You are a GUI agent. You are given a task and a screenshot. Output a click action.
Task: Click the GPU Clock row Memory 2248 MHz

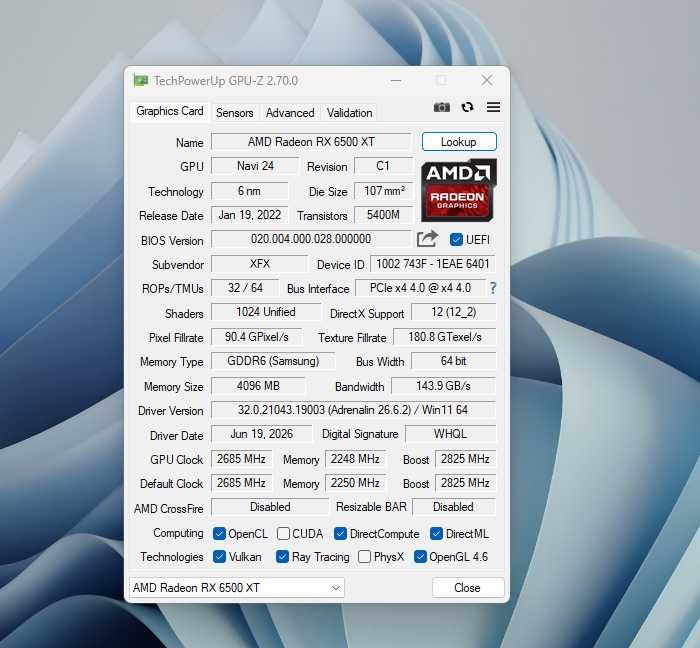point(355,459)
